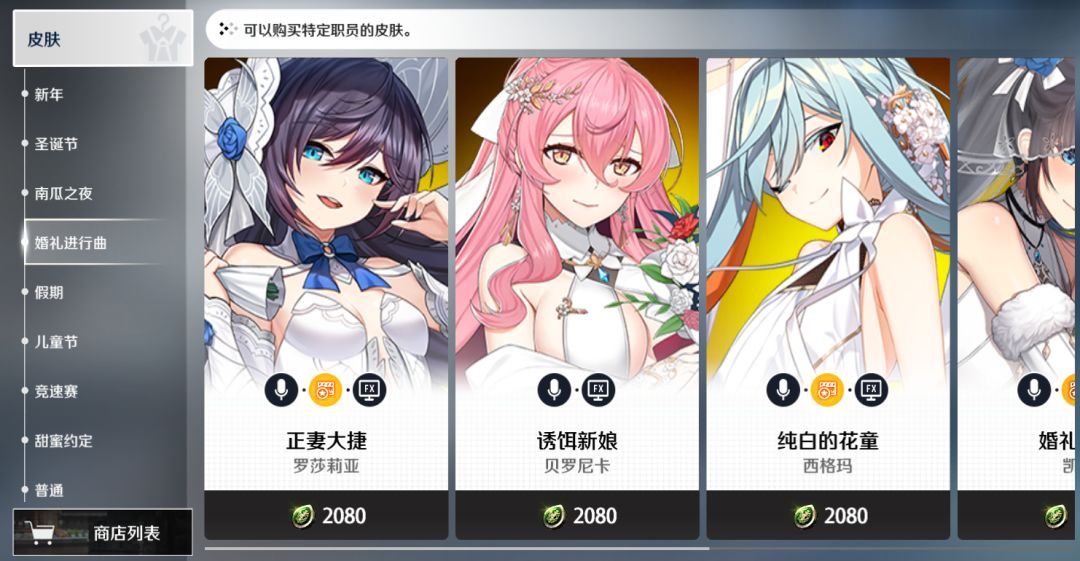Click the orange event icon on 正妻大捷 card
The height and width of the screenshot is (561, 1080).
tap(325, 390)
